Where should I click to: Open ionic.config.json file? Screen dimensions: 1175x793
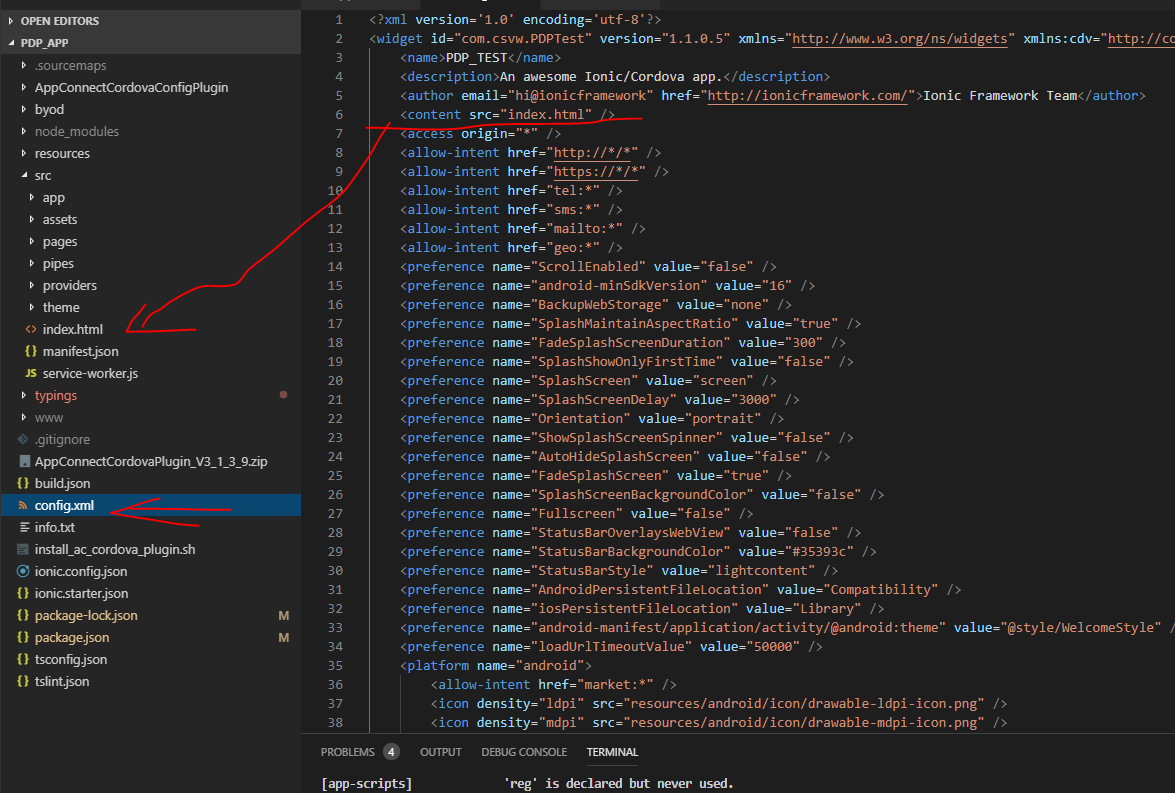(x=81, y=571)
